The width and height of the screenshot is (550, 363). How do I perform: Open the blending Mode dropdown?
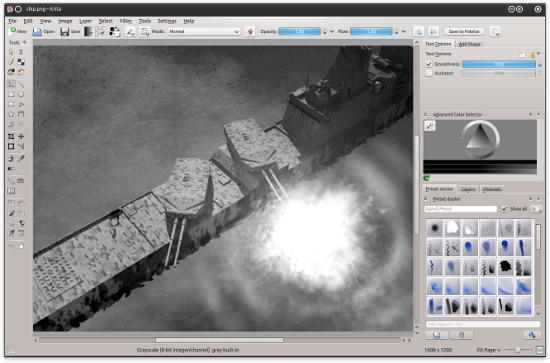pyautogui.click(x=204, y=32)
